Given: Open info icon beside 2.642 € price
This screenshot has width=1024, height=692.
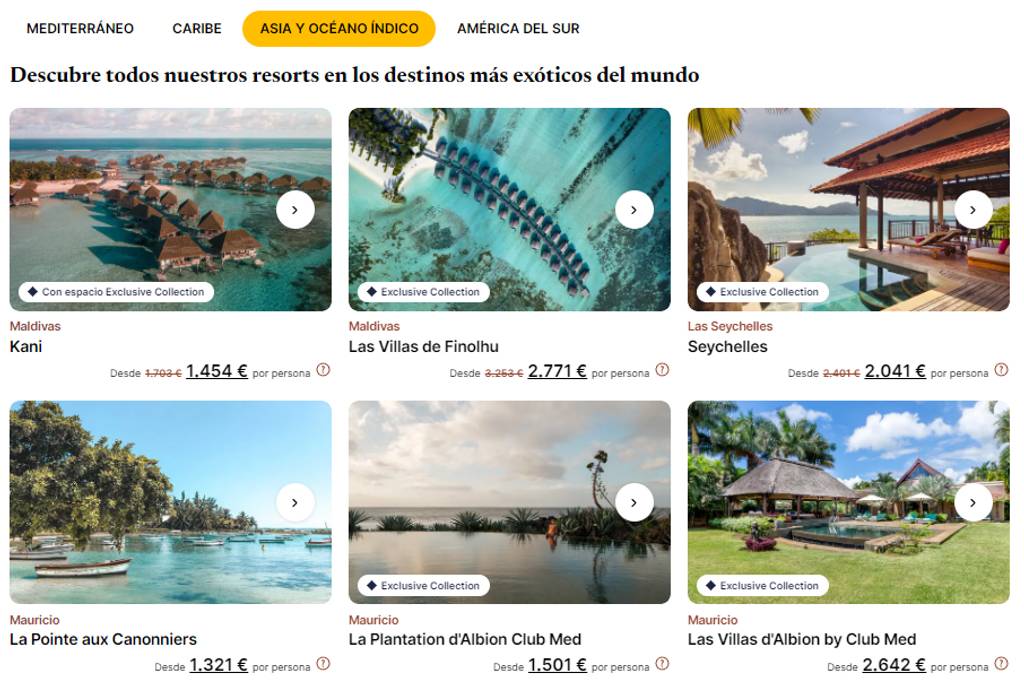Looking at the screenshot, I should pyautogui.click(x=1001, y=664).
